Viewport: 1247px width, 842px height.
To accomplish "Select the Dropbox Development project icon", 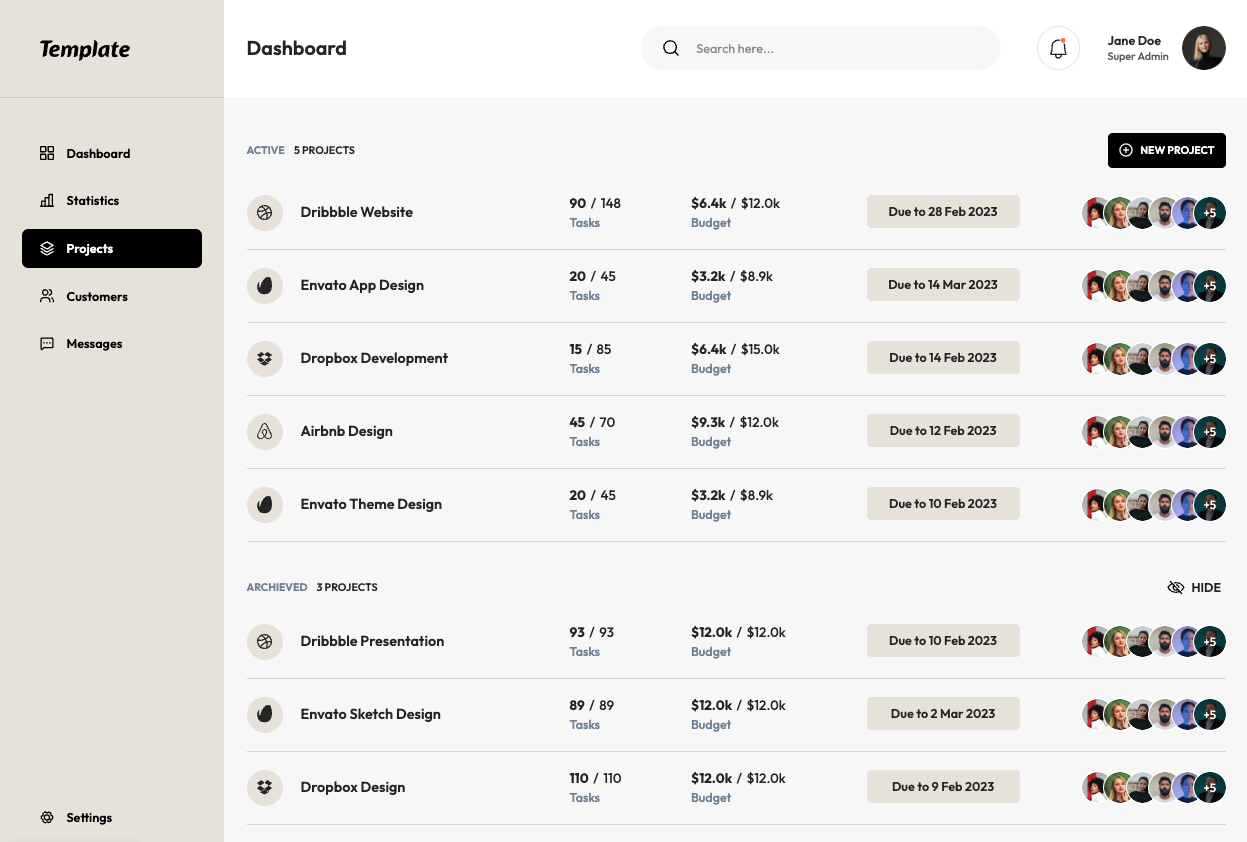I will pos(265,358).
